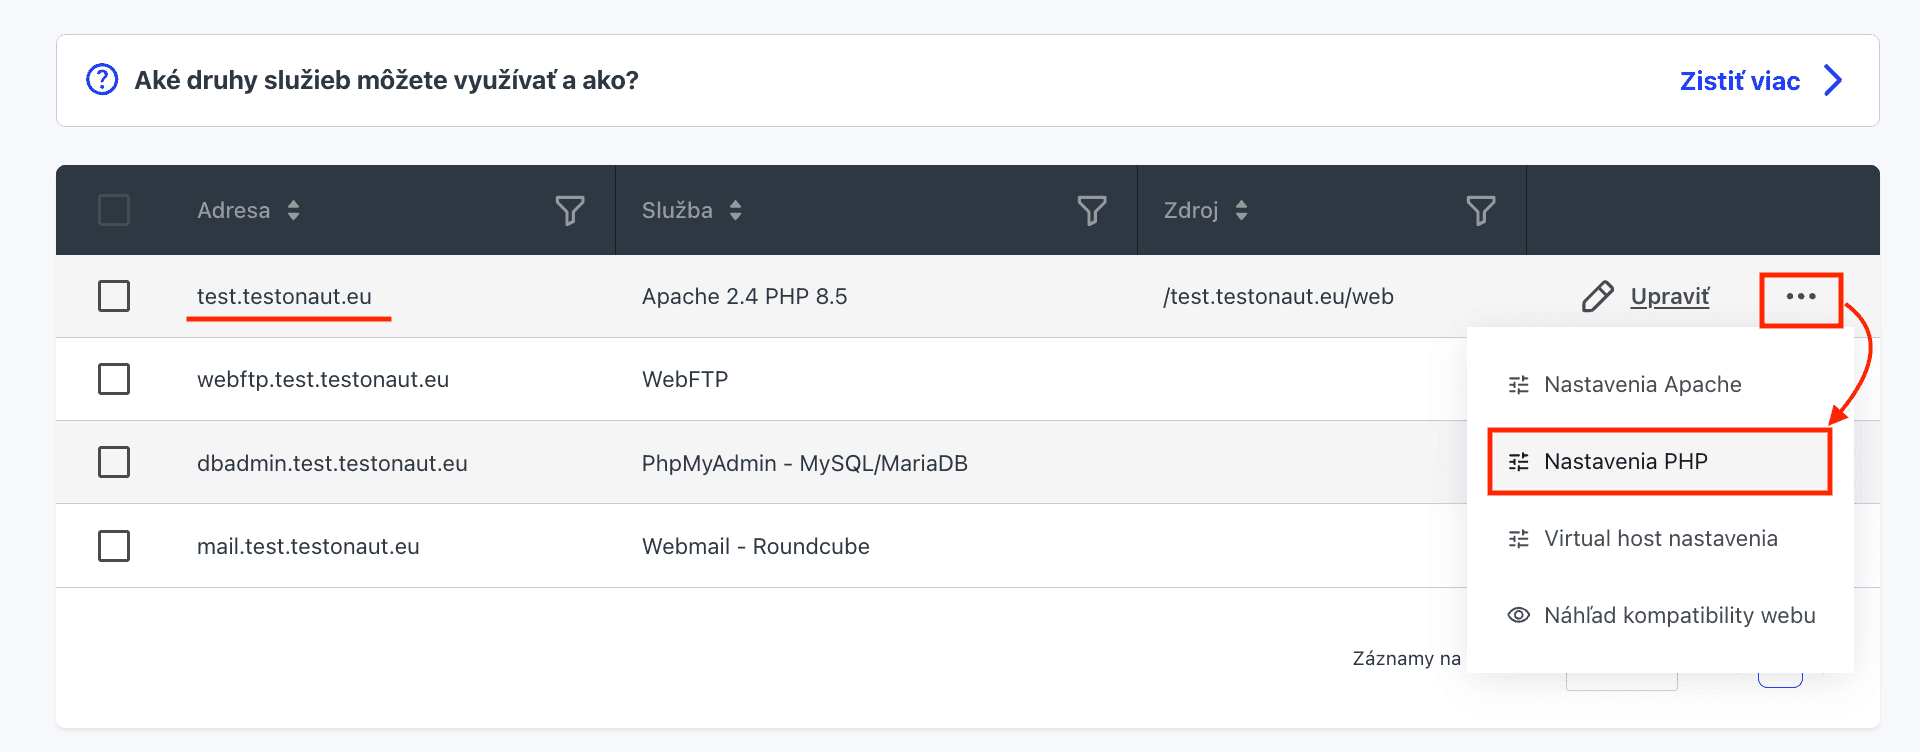Viewport: 1920px width, 752px height.
Task: Open the Služba column filter funnel
Action: point(1092,210)
